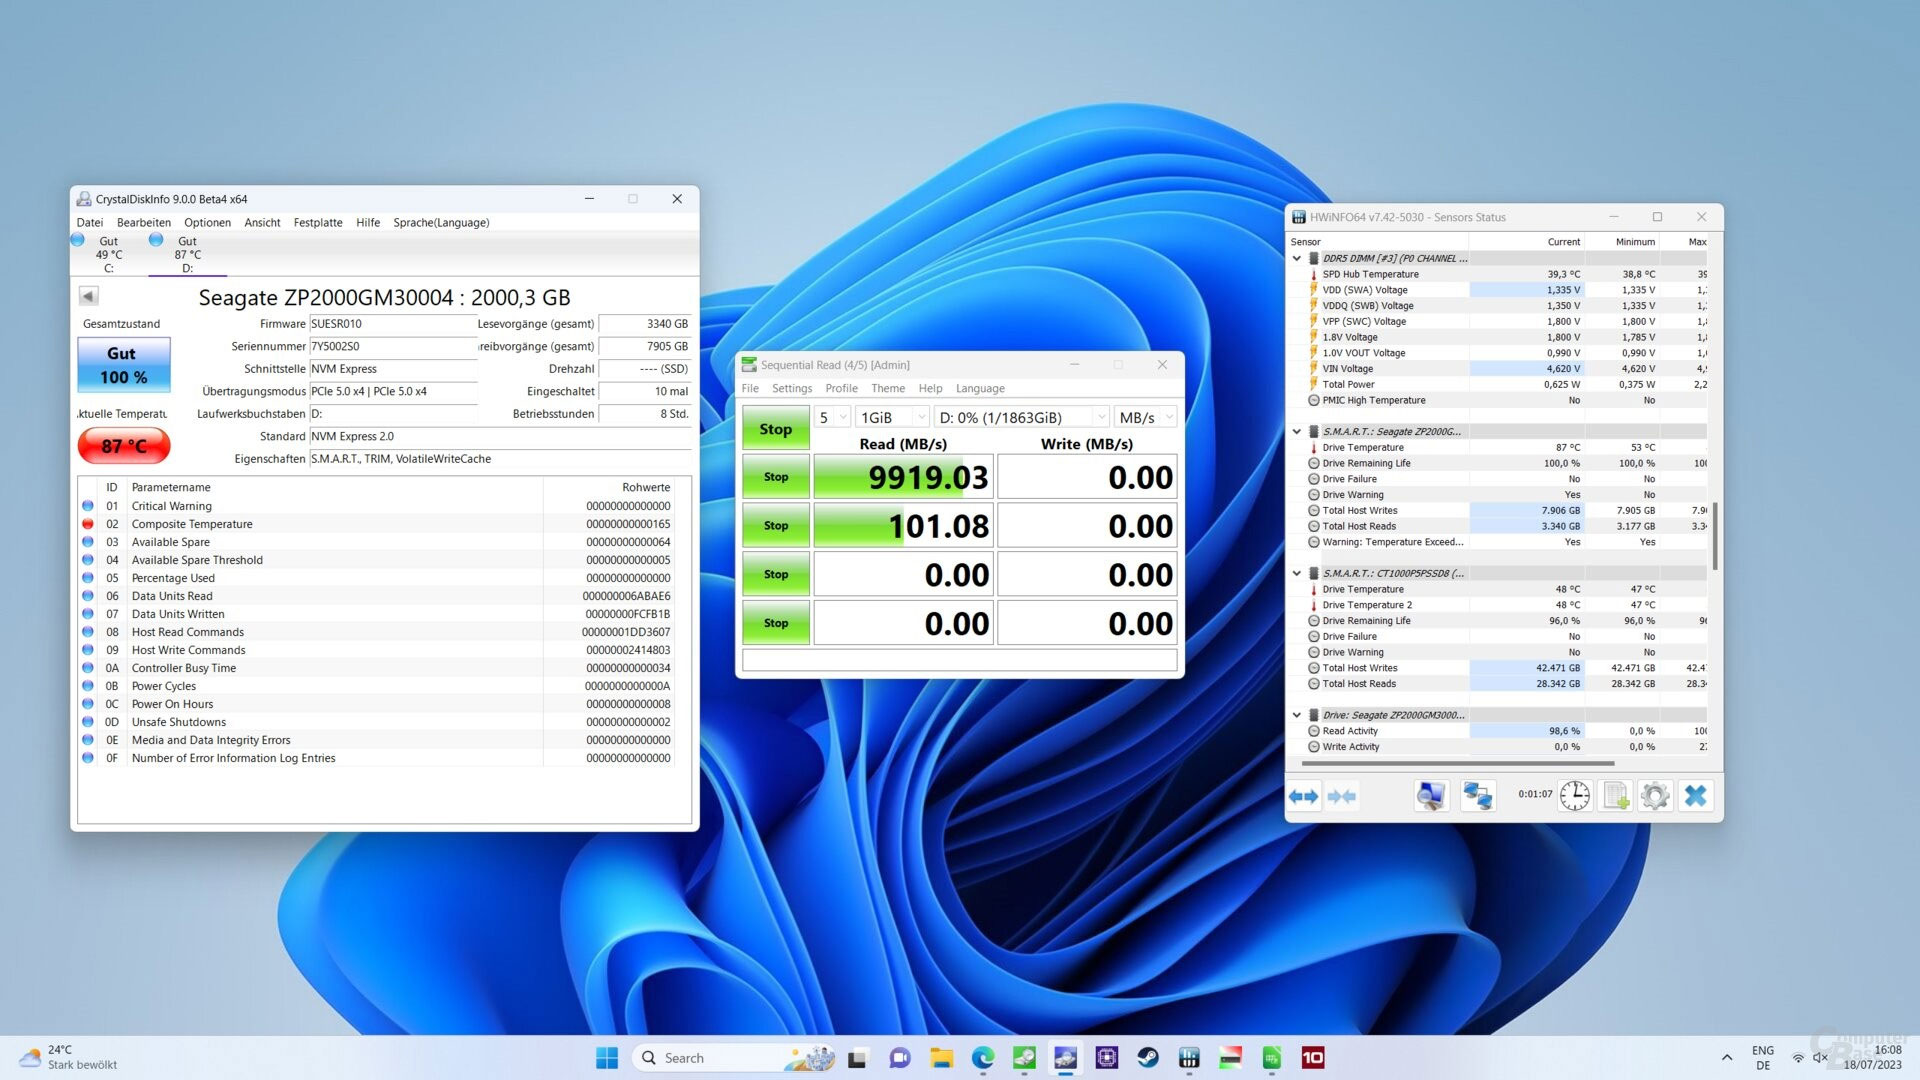Open the Profile menu in CrystalDiskMark
1920x1080 pixels.
tap(841, 388)
